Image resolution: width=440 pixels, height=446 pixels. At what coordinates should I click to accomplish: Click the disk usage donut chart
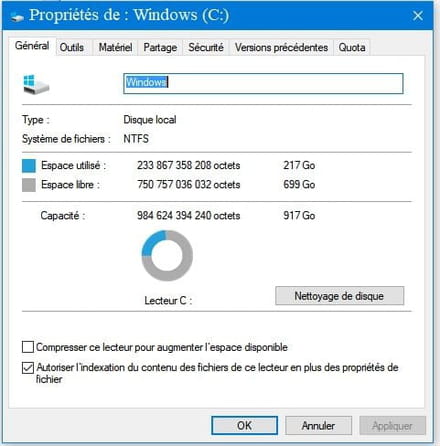pos(167,256)
